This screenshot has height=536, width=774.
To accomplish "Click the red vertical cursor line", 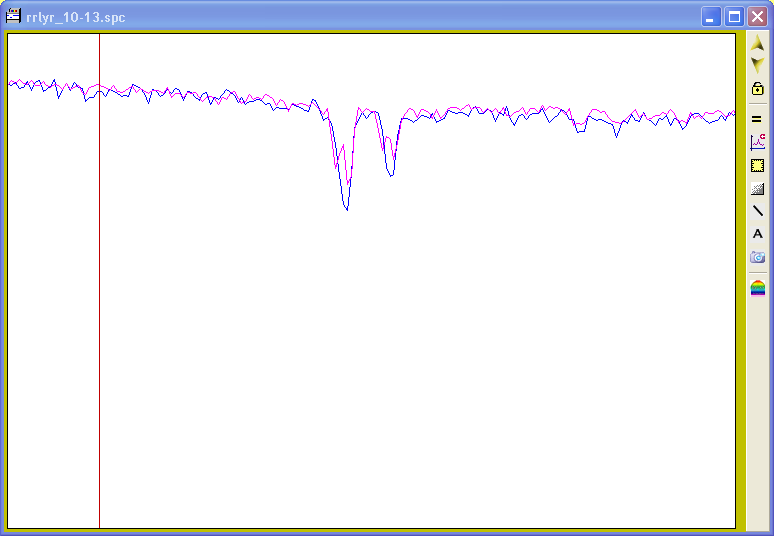I will [99, 281].
